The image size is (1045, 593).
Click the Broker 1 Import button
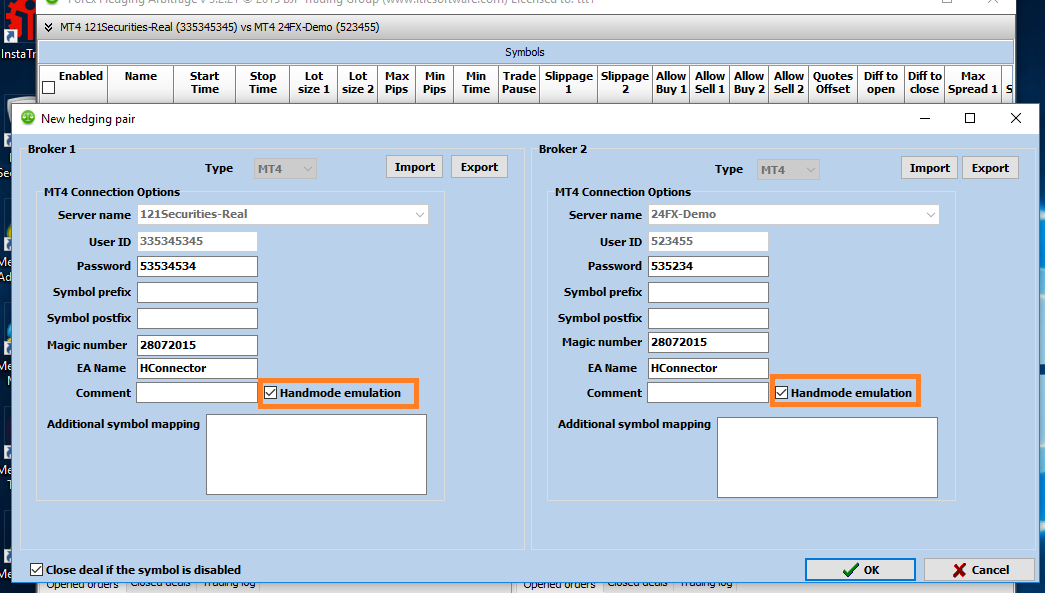[414, 167]
